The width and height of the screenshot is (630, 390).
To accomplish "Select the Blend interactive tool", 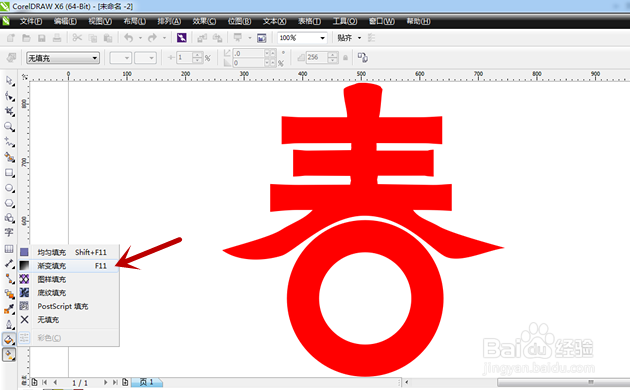I will click(9, 294).
